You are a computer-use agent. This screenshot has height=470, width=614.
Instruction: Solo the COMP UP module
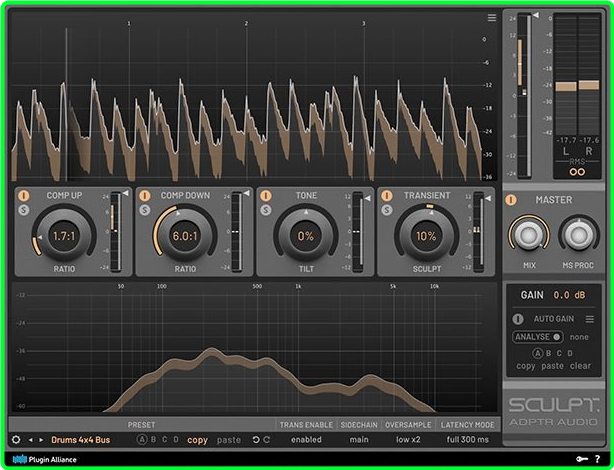[23, 210]
